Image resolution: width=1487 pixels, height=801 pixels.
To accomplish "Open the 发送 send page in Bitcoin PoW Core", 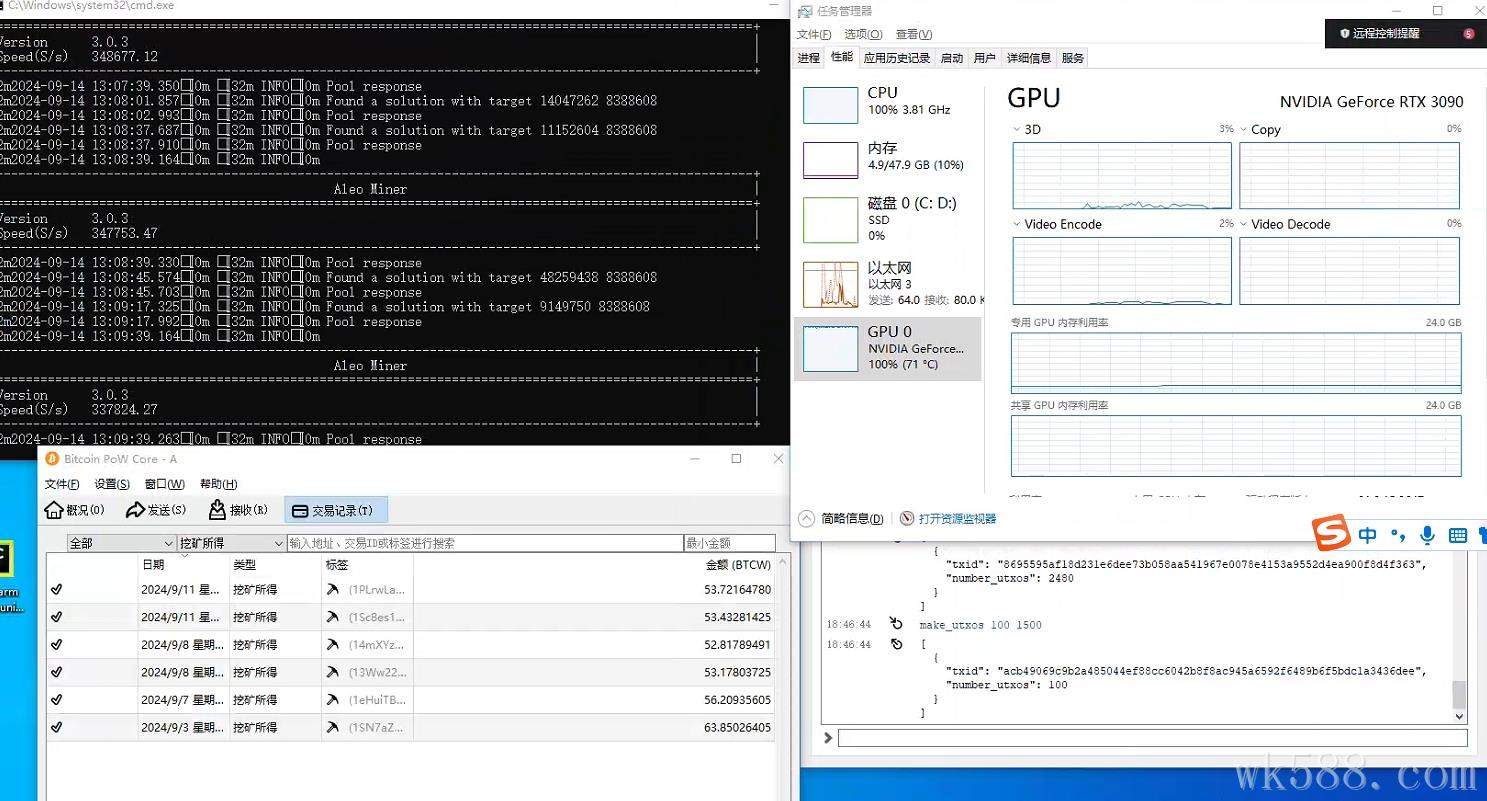I will point(156,510).
